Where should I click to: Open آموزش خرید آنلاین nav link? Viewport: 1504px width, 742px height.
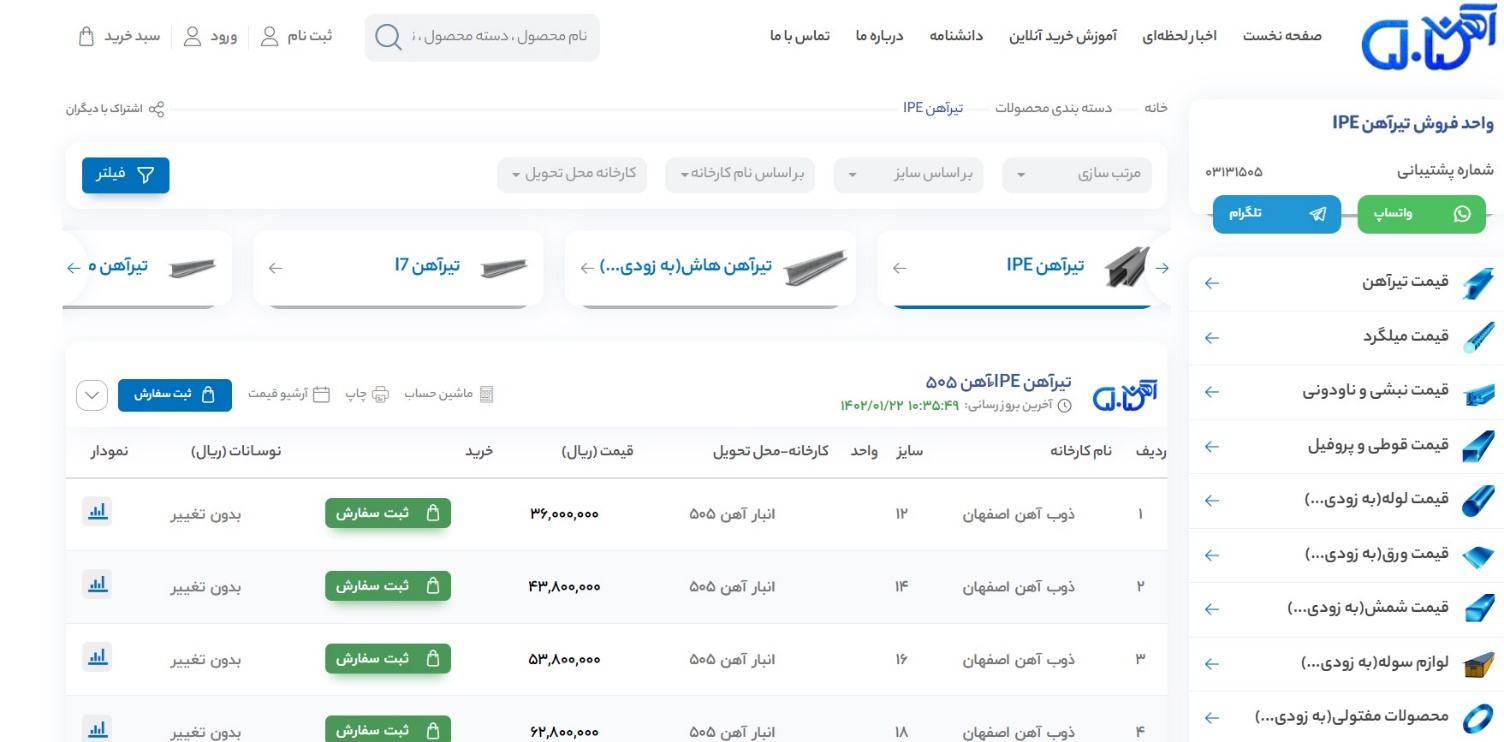point(1063,36)
